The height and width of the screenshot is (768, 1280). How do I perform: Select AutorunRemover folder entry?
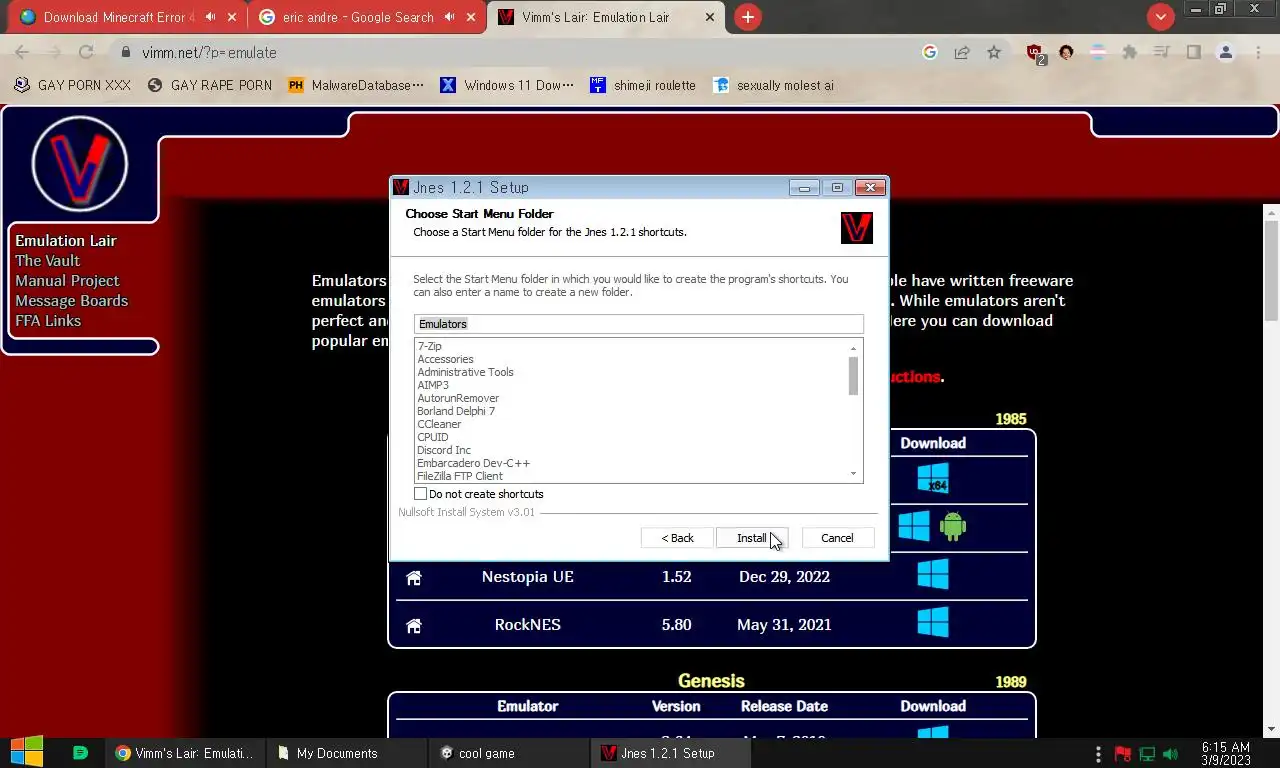coord(458,398)
